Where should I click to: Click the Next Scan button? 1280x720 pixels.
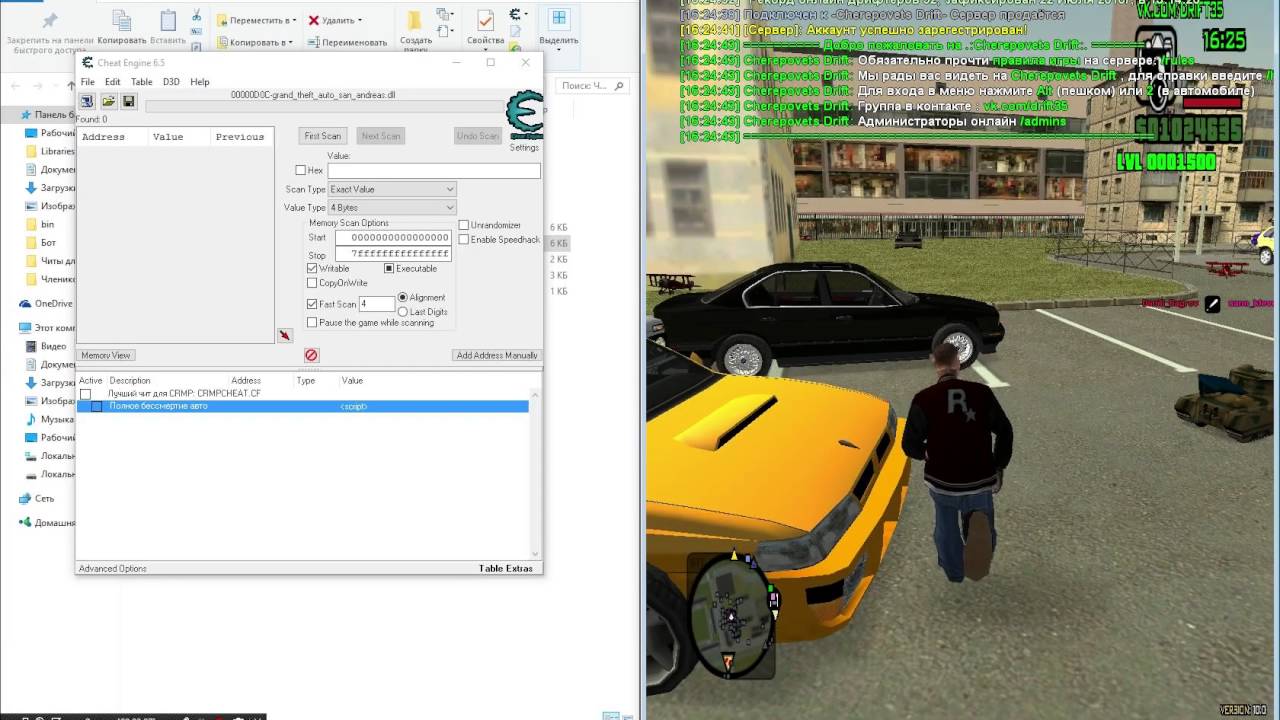tap(380, 136)
